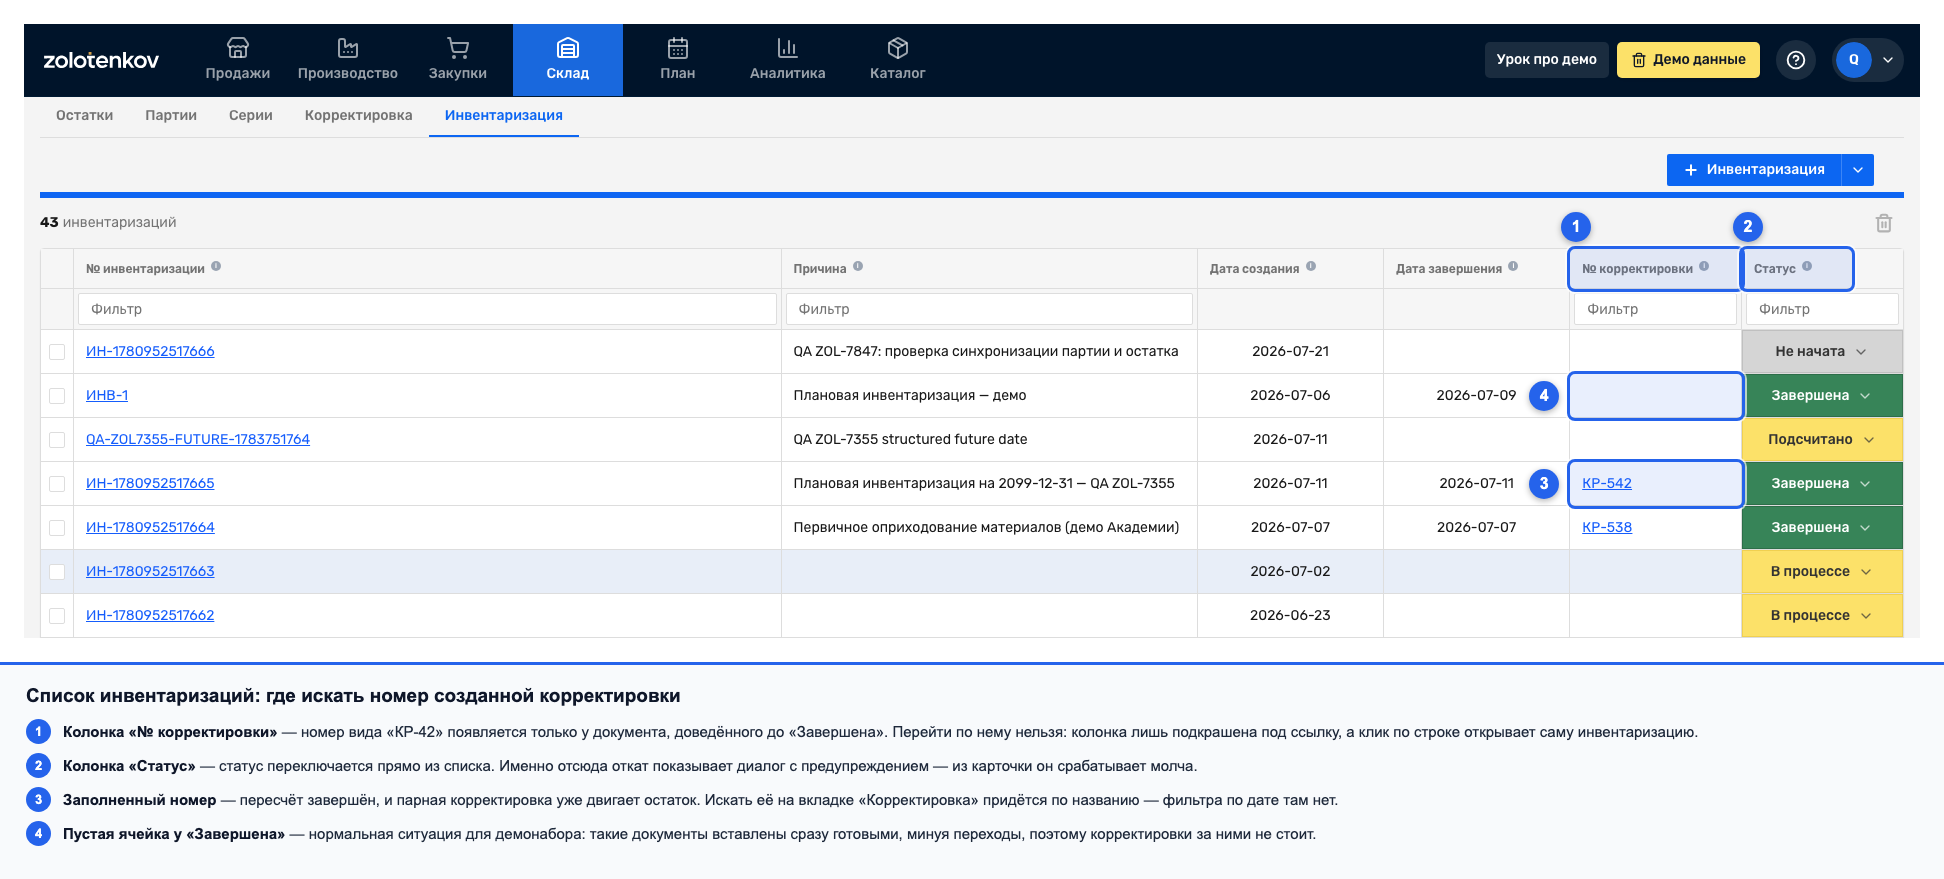Viewport: 1944px width, 879px height.
Task: Tick checkbox for ИН-1780952517663 row
Action: pyautogui.click(x=57, y=572)
